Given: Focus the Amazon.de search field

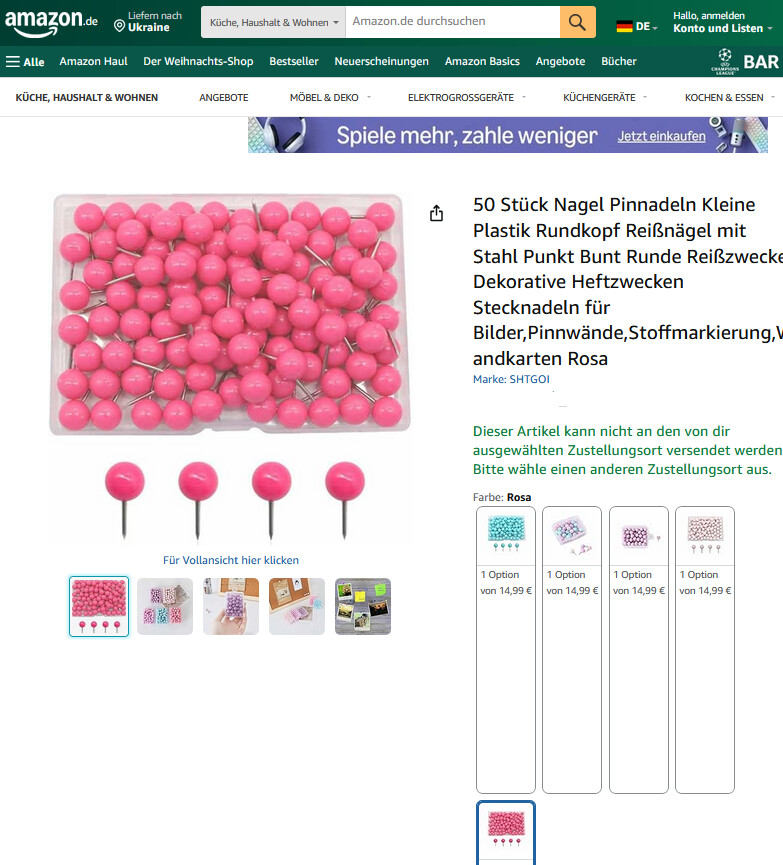Looking at the screenshot, I should (x=452, y=22).
